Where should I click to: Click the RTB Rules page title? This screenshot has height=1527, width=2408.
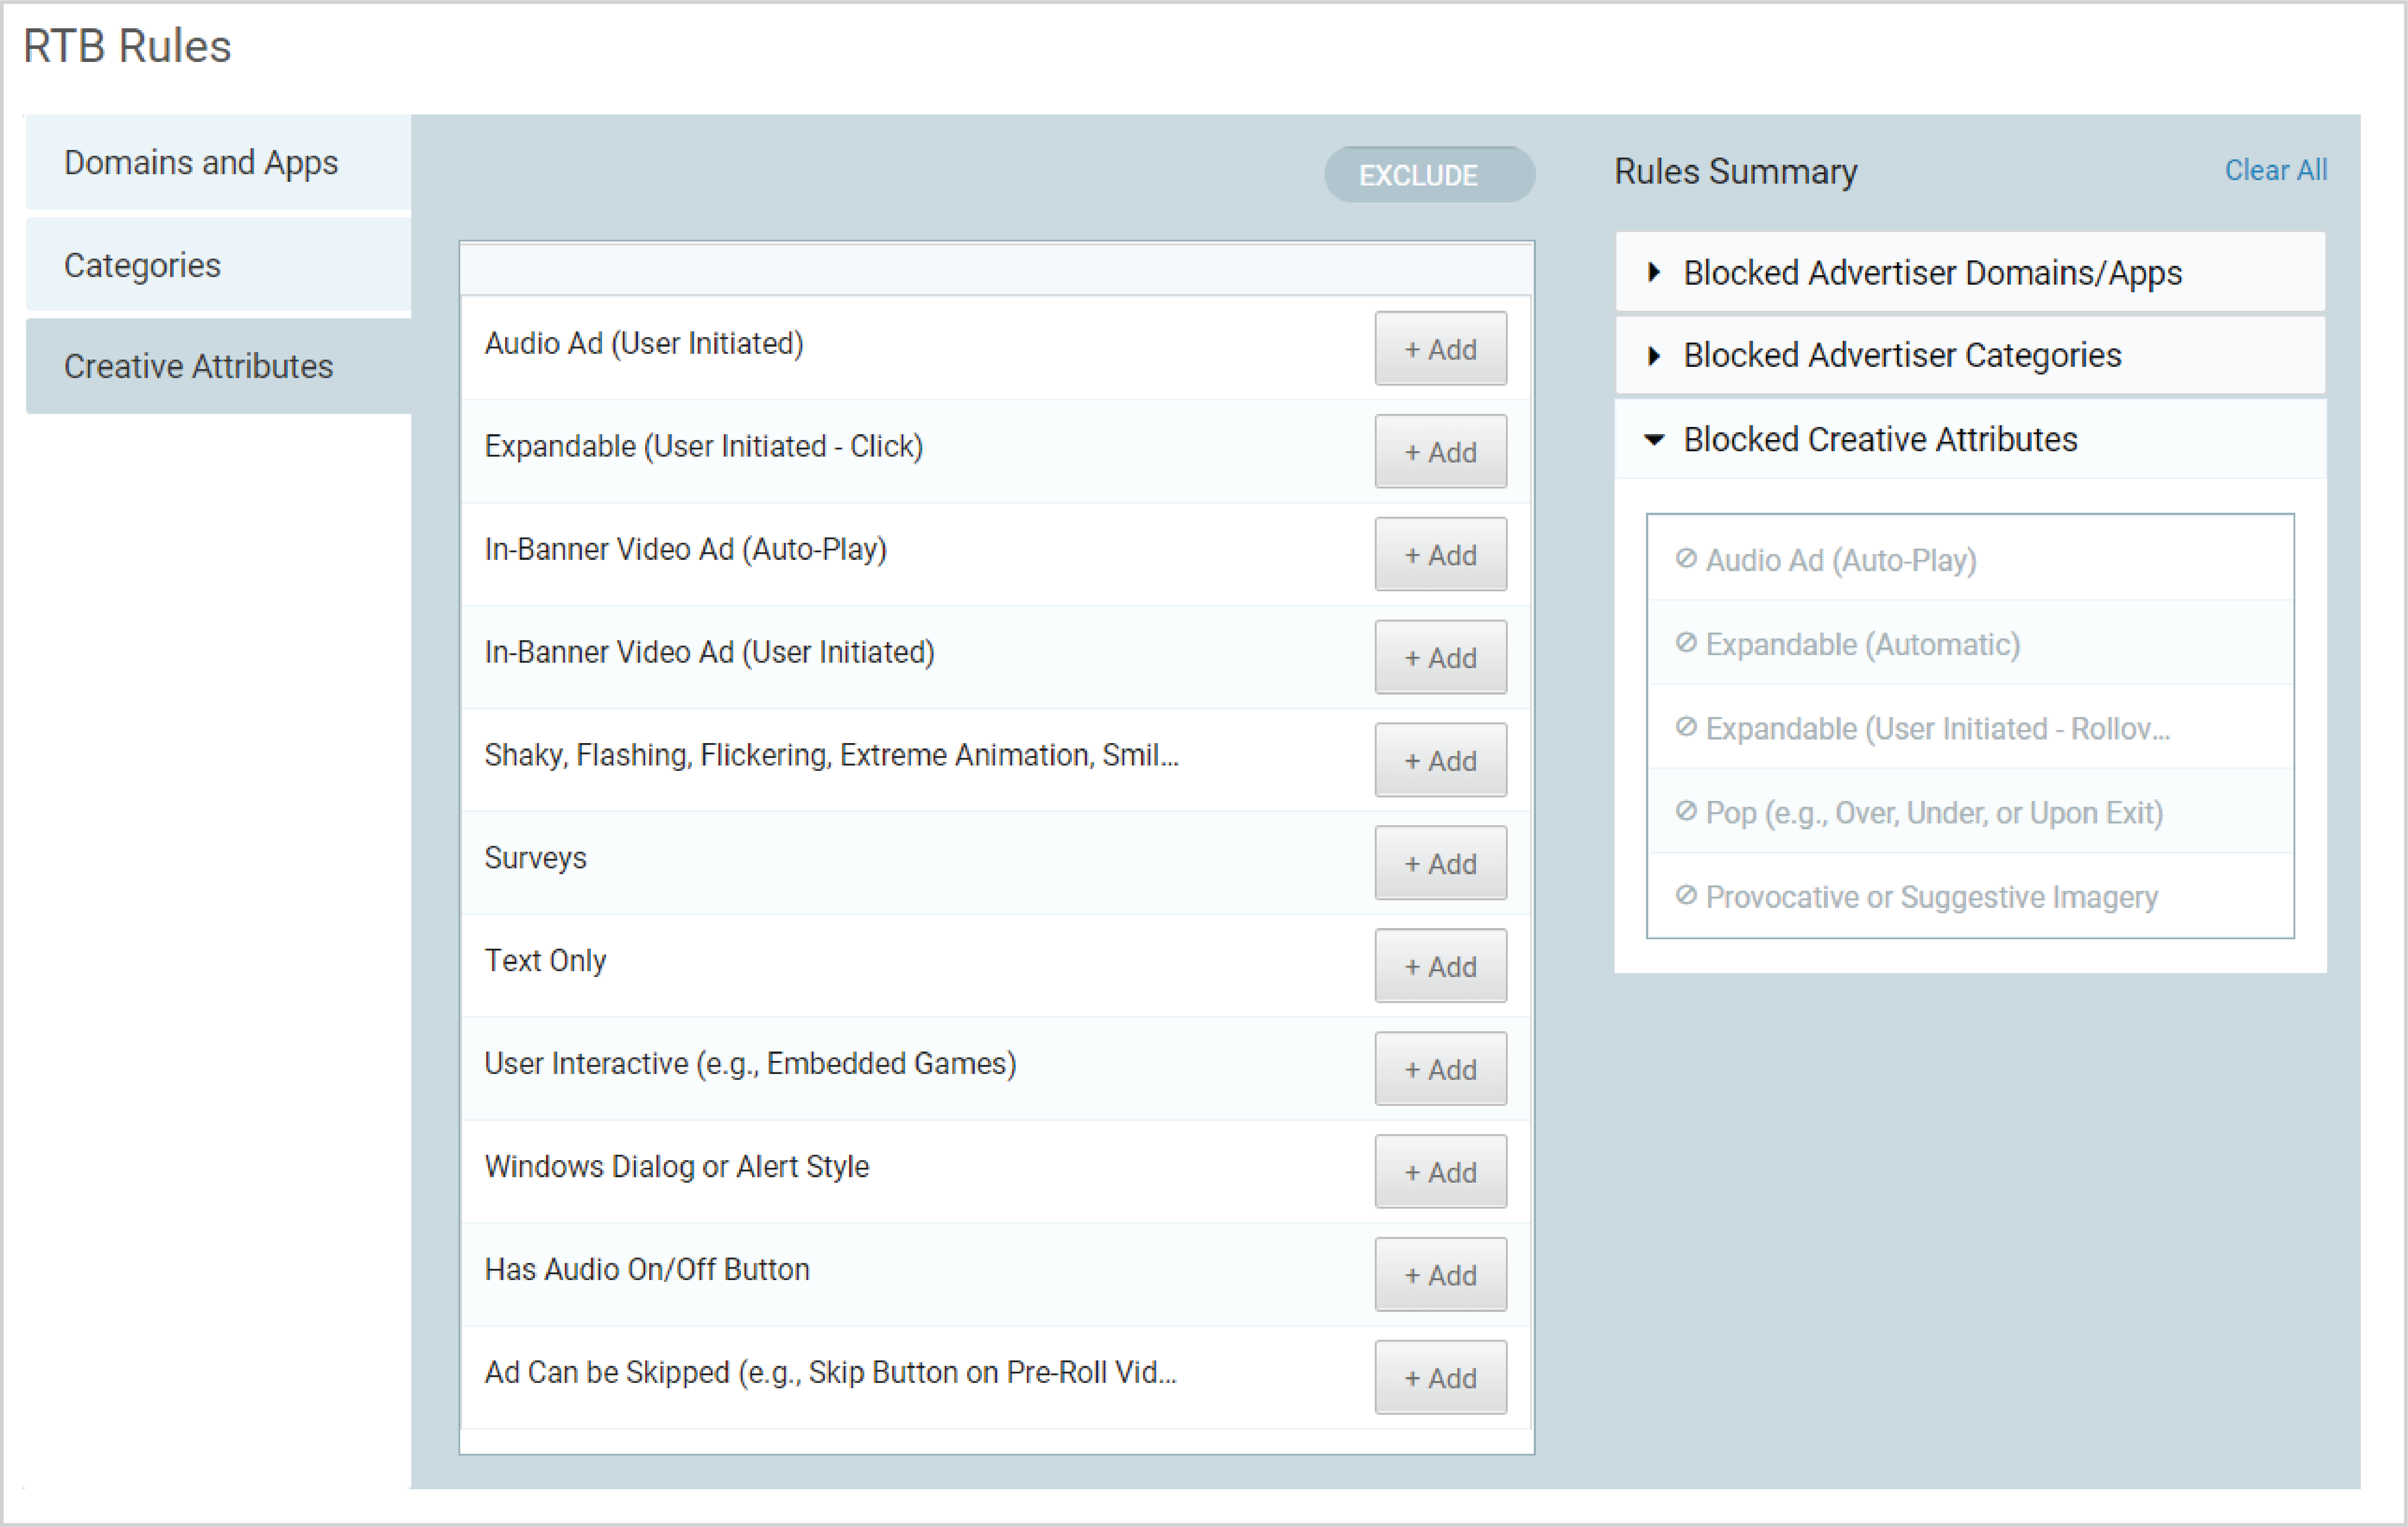(x=127, y=46)
